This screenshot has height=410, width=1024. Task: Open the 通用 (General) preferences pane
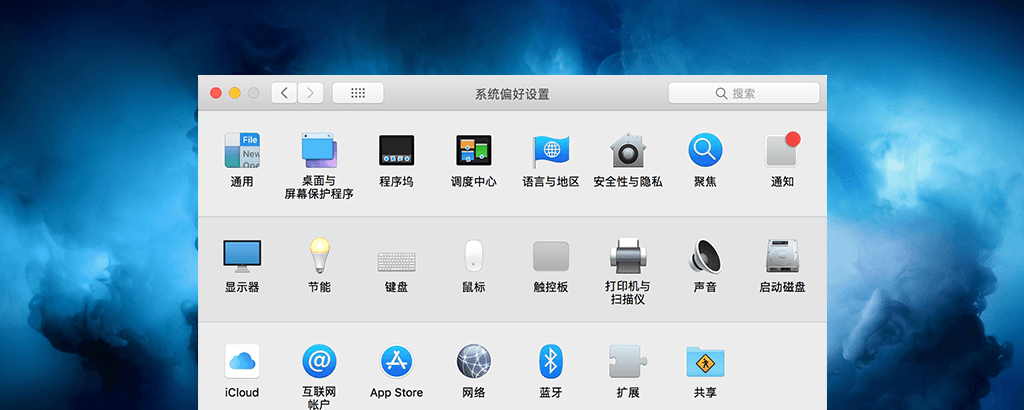coord(242,151)
